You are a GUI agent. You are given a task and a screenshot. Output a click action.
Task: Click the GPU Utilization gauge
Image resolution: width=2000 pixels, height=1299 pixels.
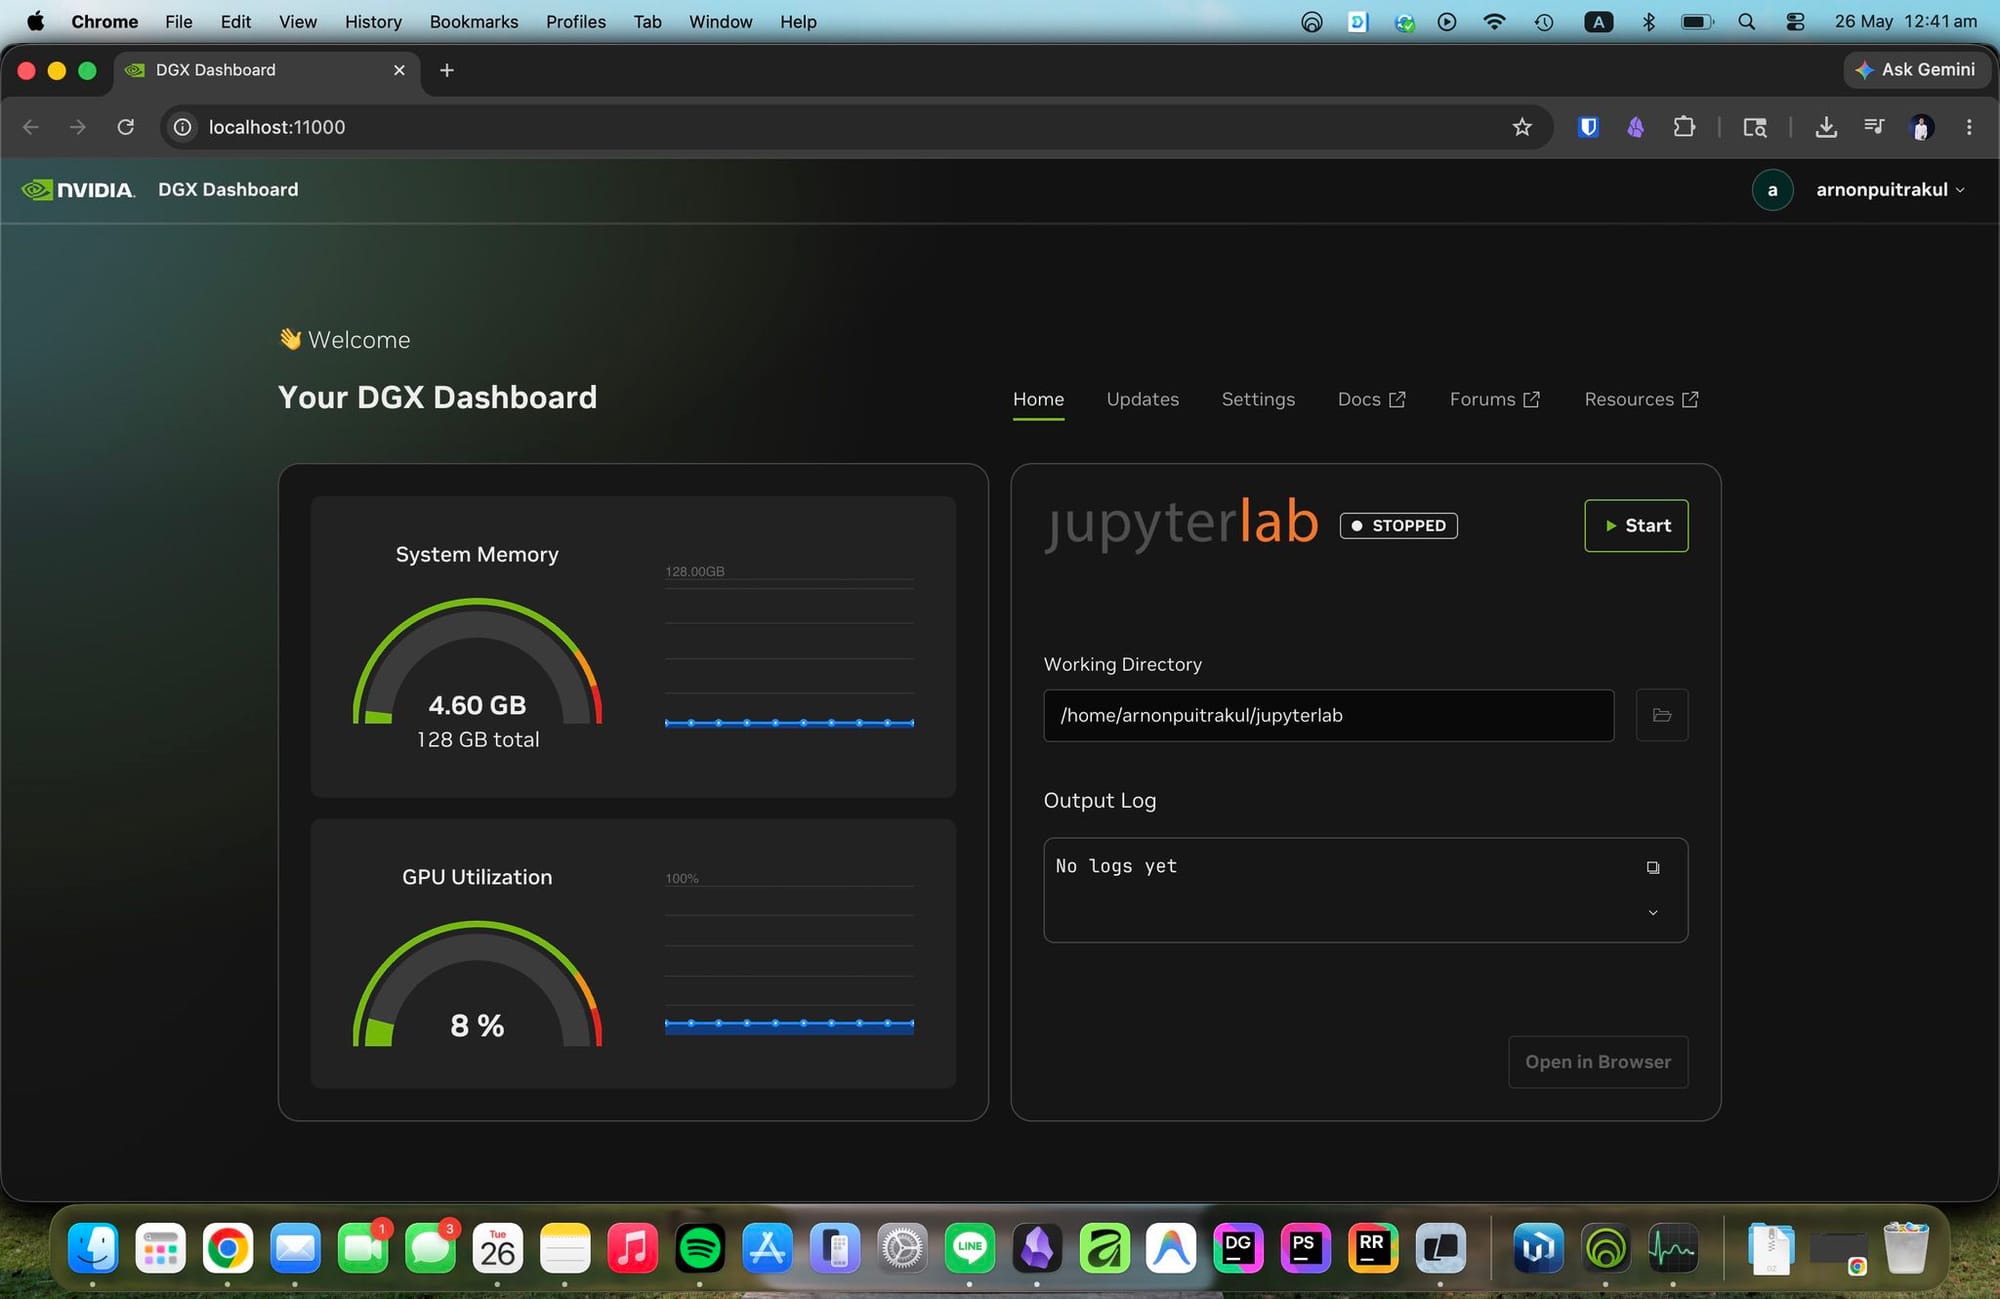click(x=477, y=983)
